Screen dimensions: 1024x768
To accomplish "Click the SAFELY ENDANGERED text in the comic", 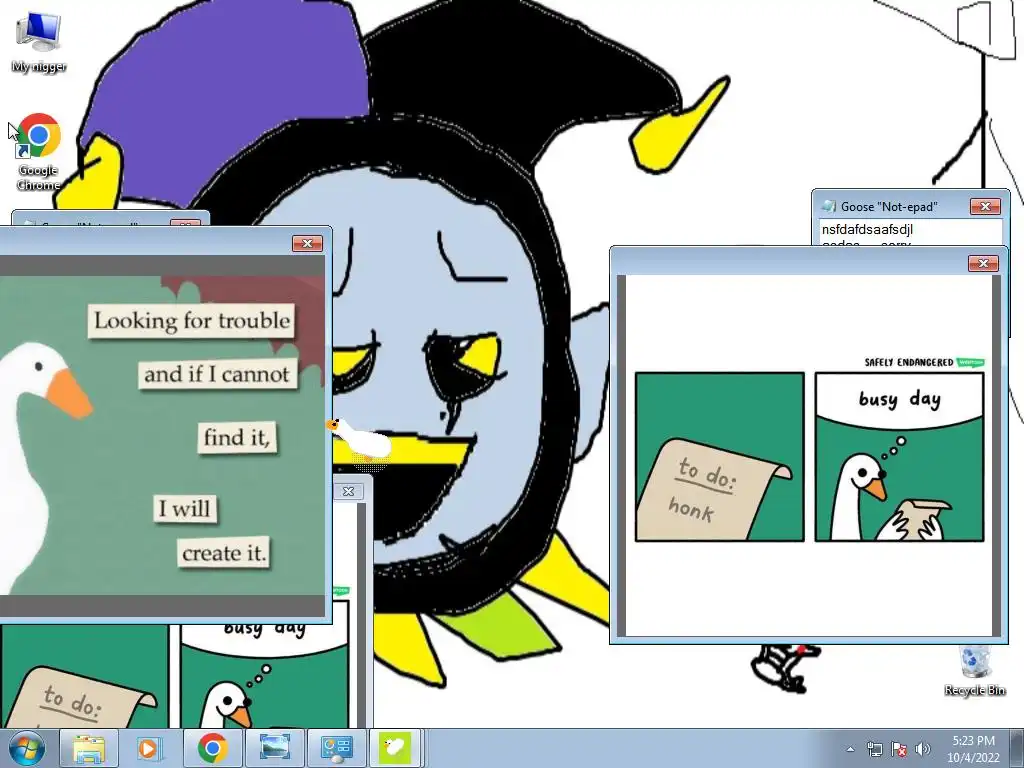I will pyautogui.click(x=908, y=362).
